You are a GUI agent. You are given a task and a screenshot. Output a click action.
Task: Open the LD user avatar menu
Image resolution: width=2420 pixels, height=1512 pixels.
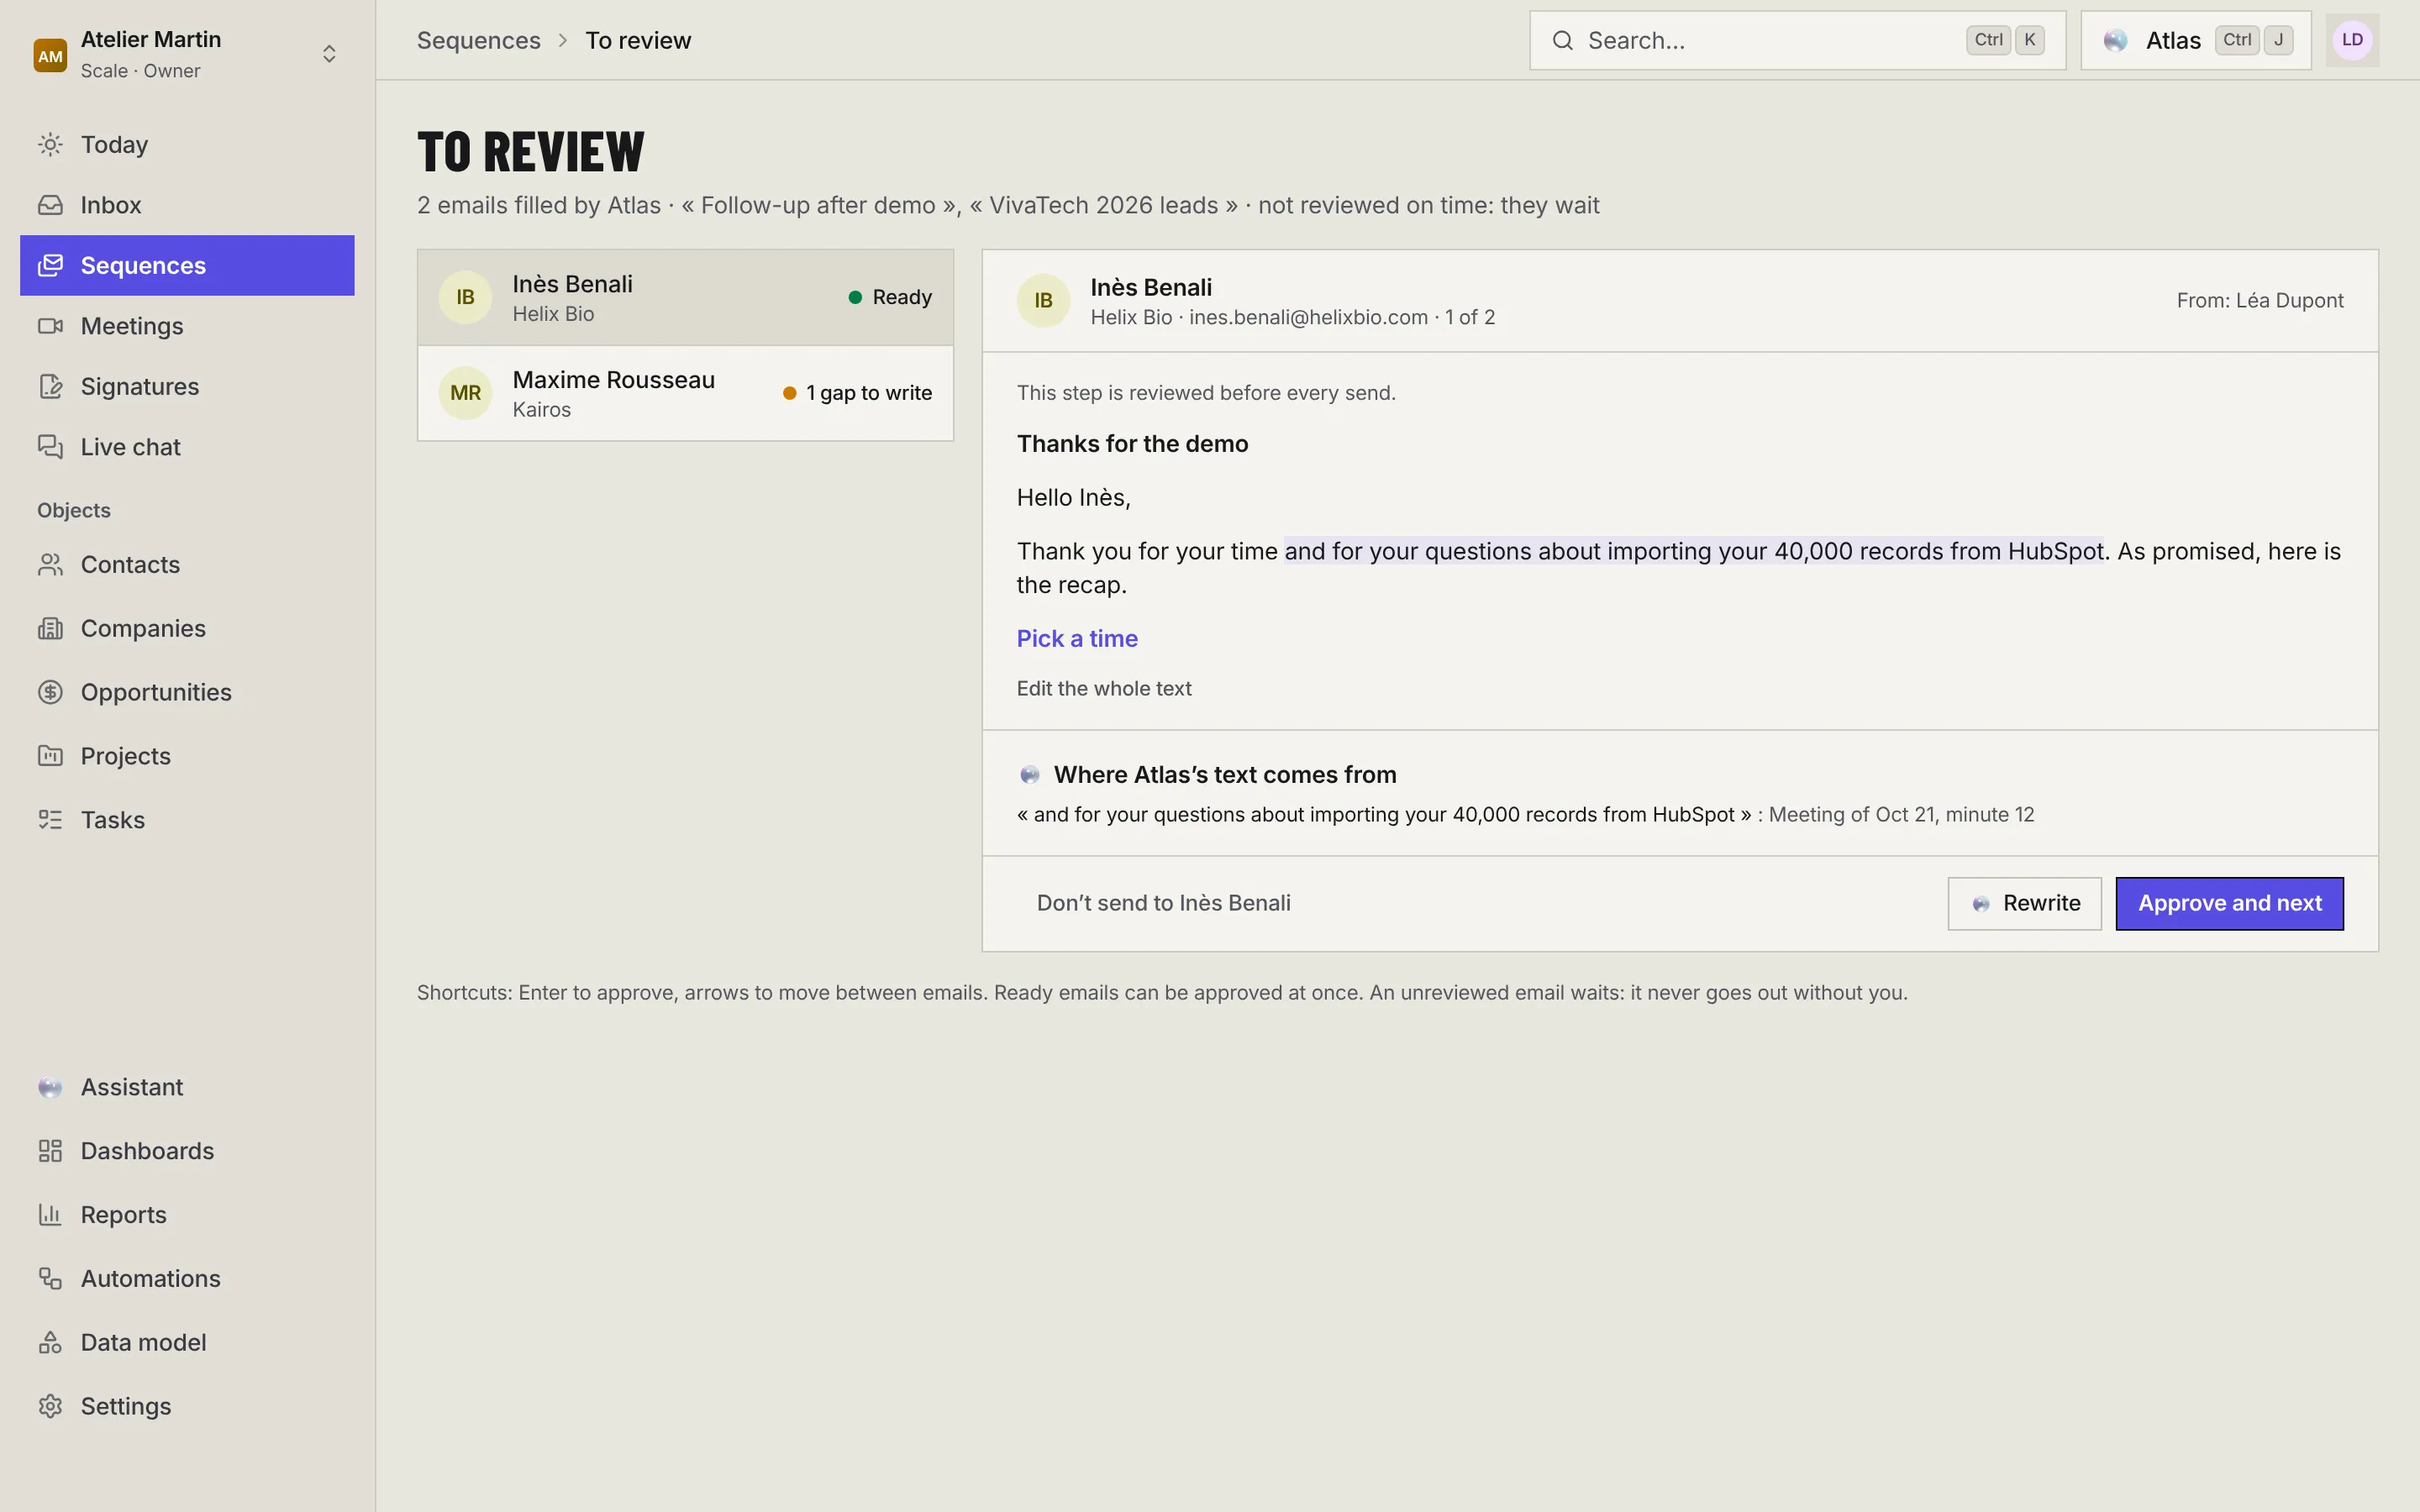pyautogui.click(x=2352, y=40)
